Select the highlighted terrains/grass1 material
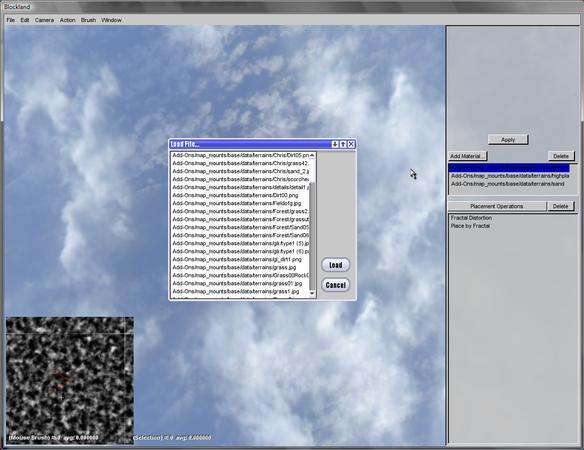The width and height of the screenshot is (584, 450). (x=509, y=168)
